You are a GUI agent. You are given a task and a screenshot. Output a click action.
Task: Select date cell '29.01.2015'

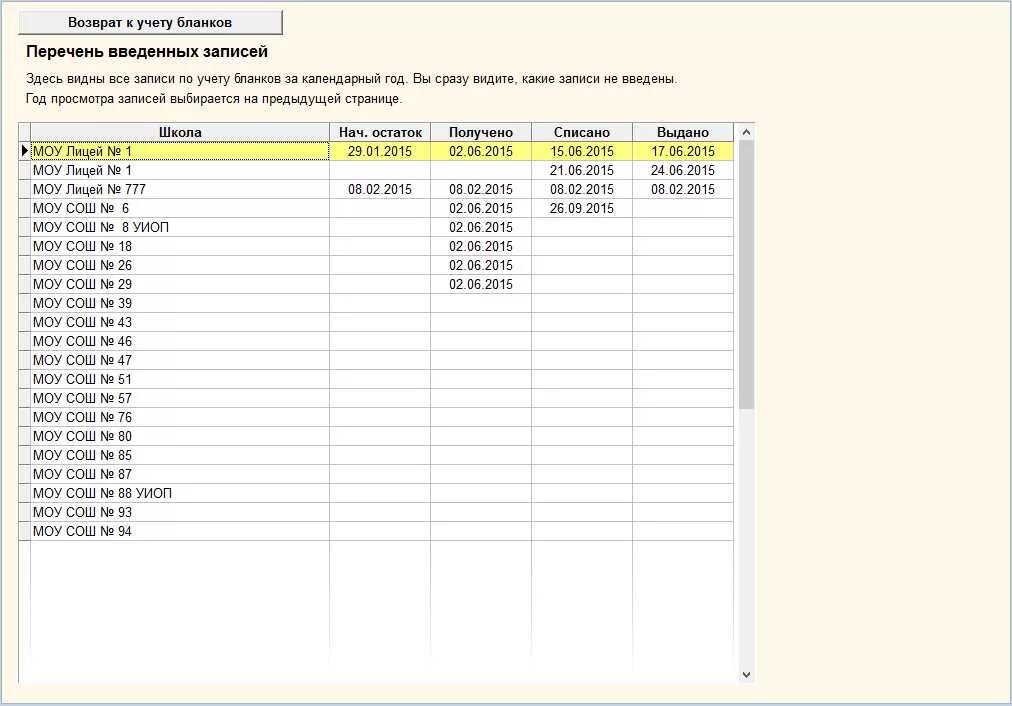380,152
